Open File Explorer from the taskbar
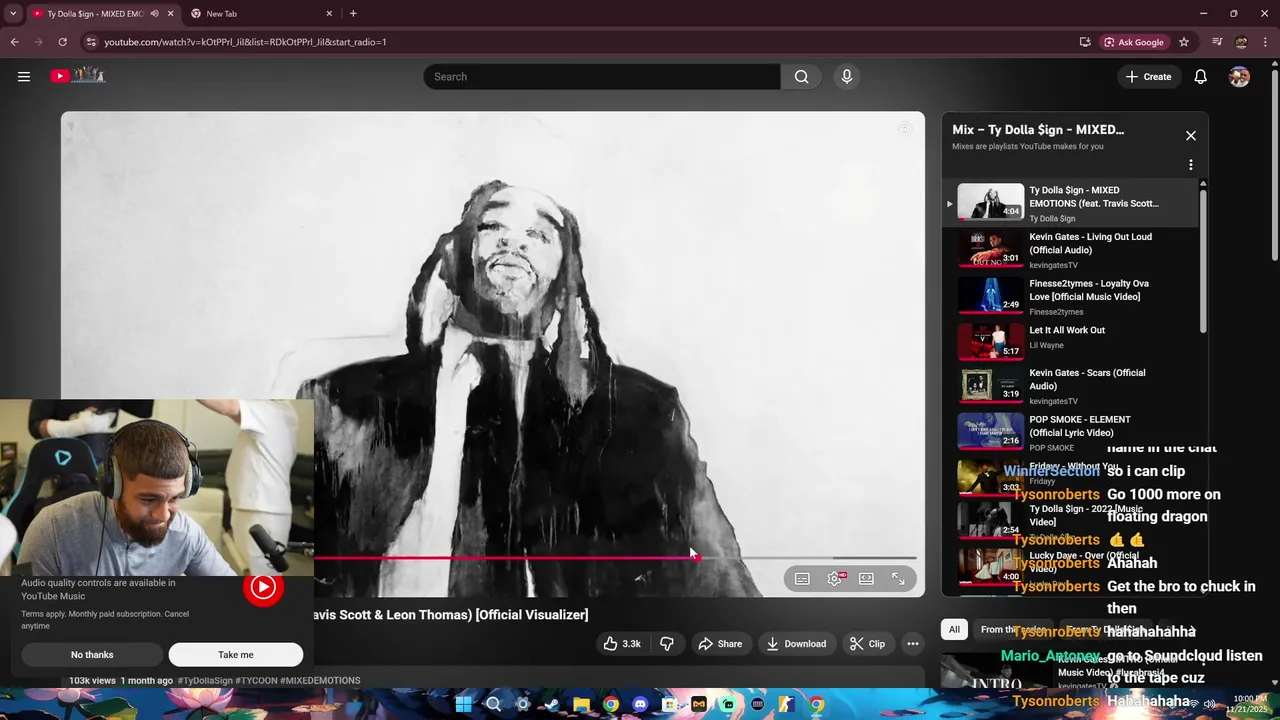Image resolution: width=1280 pixels, height=720 pixels. click(x=581, y=704)
